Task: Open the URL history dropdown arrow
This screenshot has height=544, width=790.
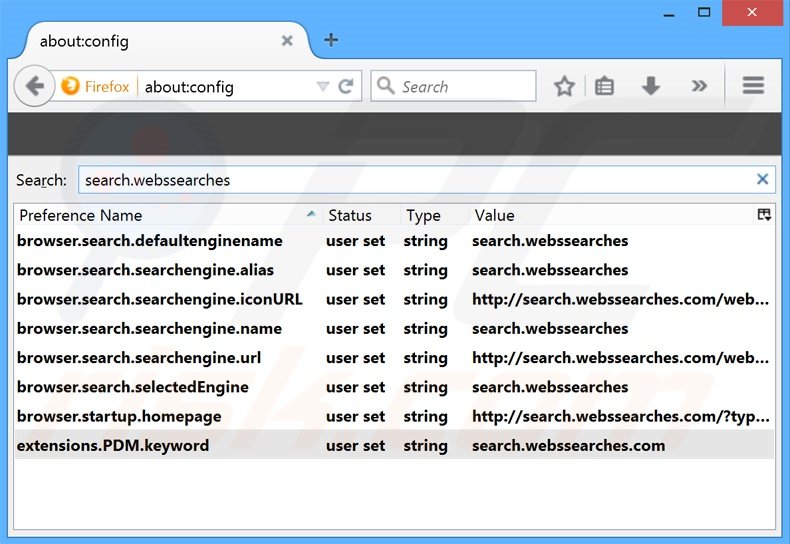Action: point(322,87)
